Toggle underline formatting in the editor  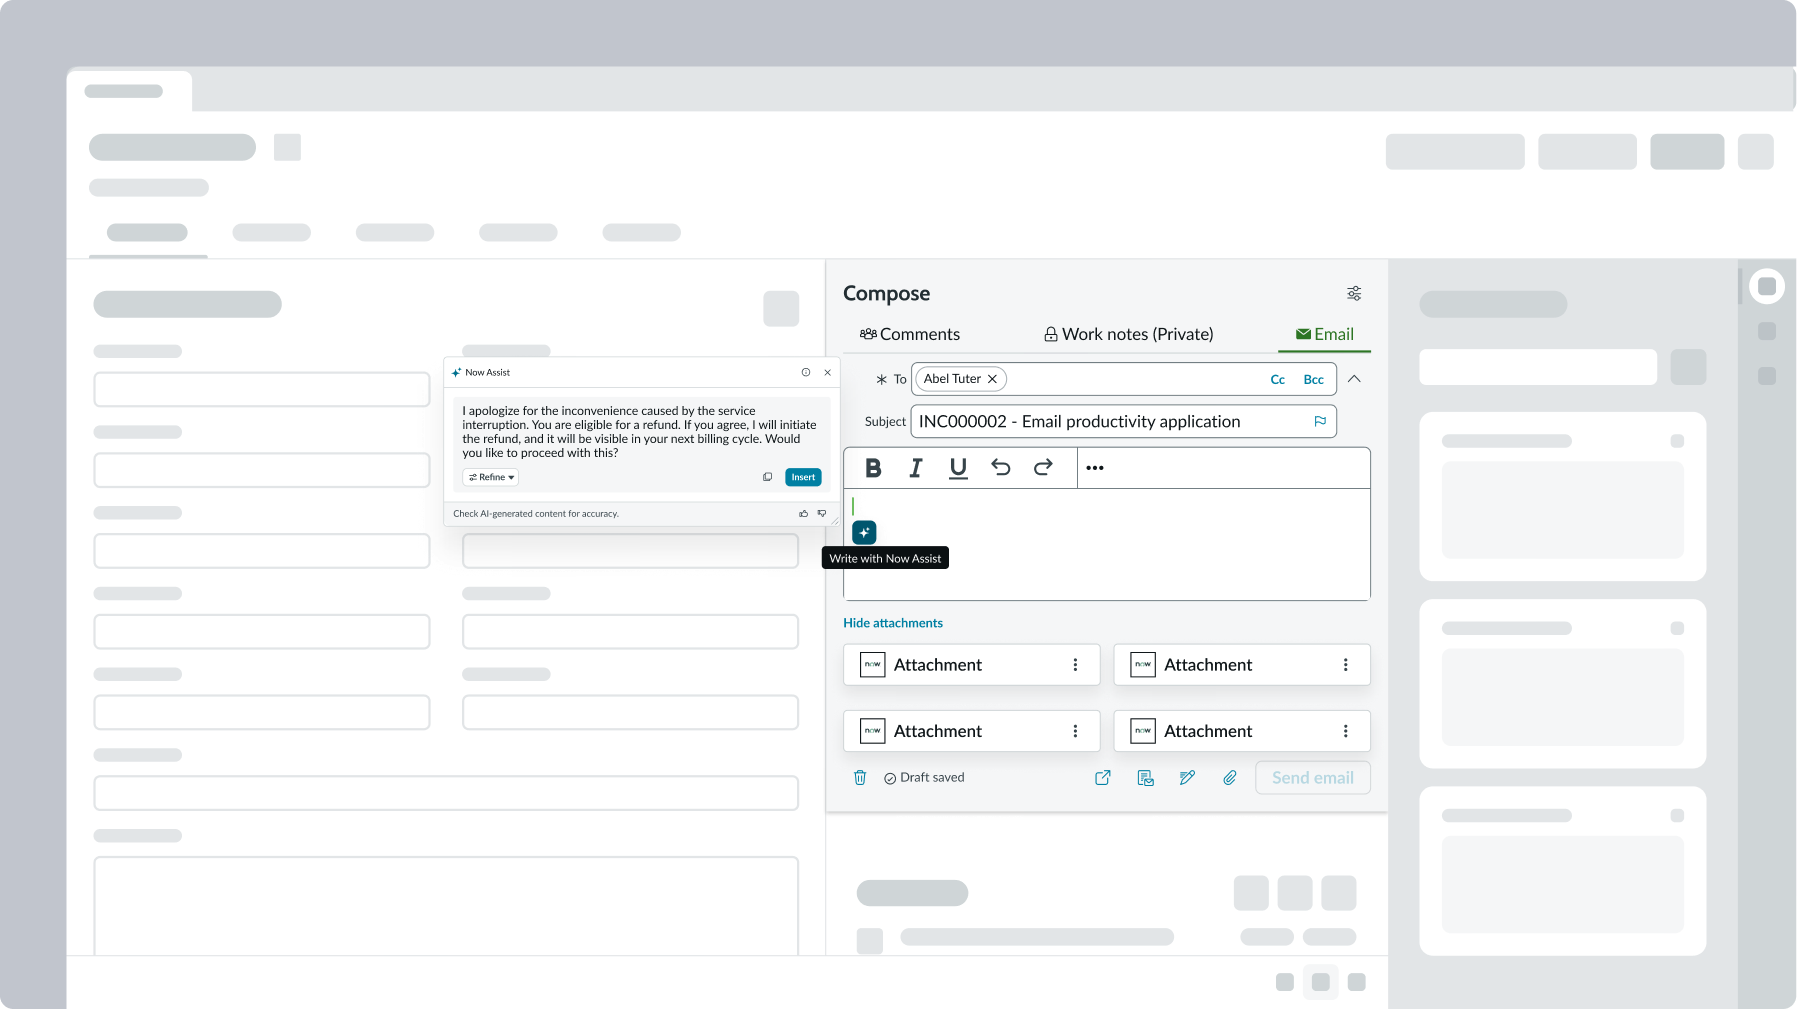coord(957,467)
